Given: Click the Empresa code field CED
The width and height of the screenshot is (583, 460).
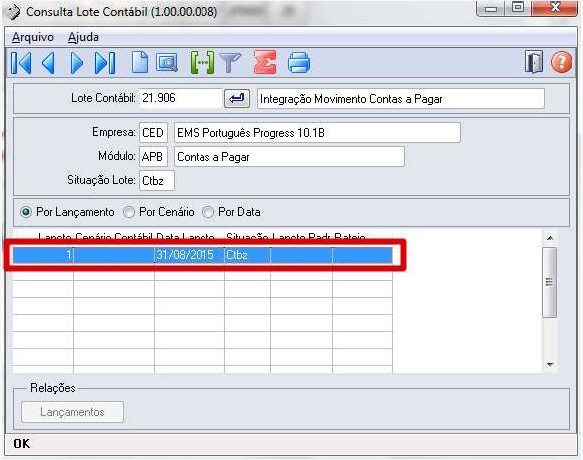Looking at the screenshot, I should (153, 132).
